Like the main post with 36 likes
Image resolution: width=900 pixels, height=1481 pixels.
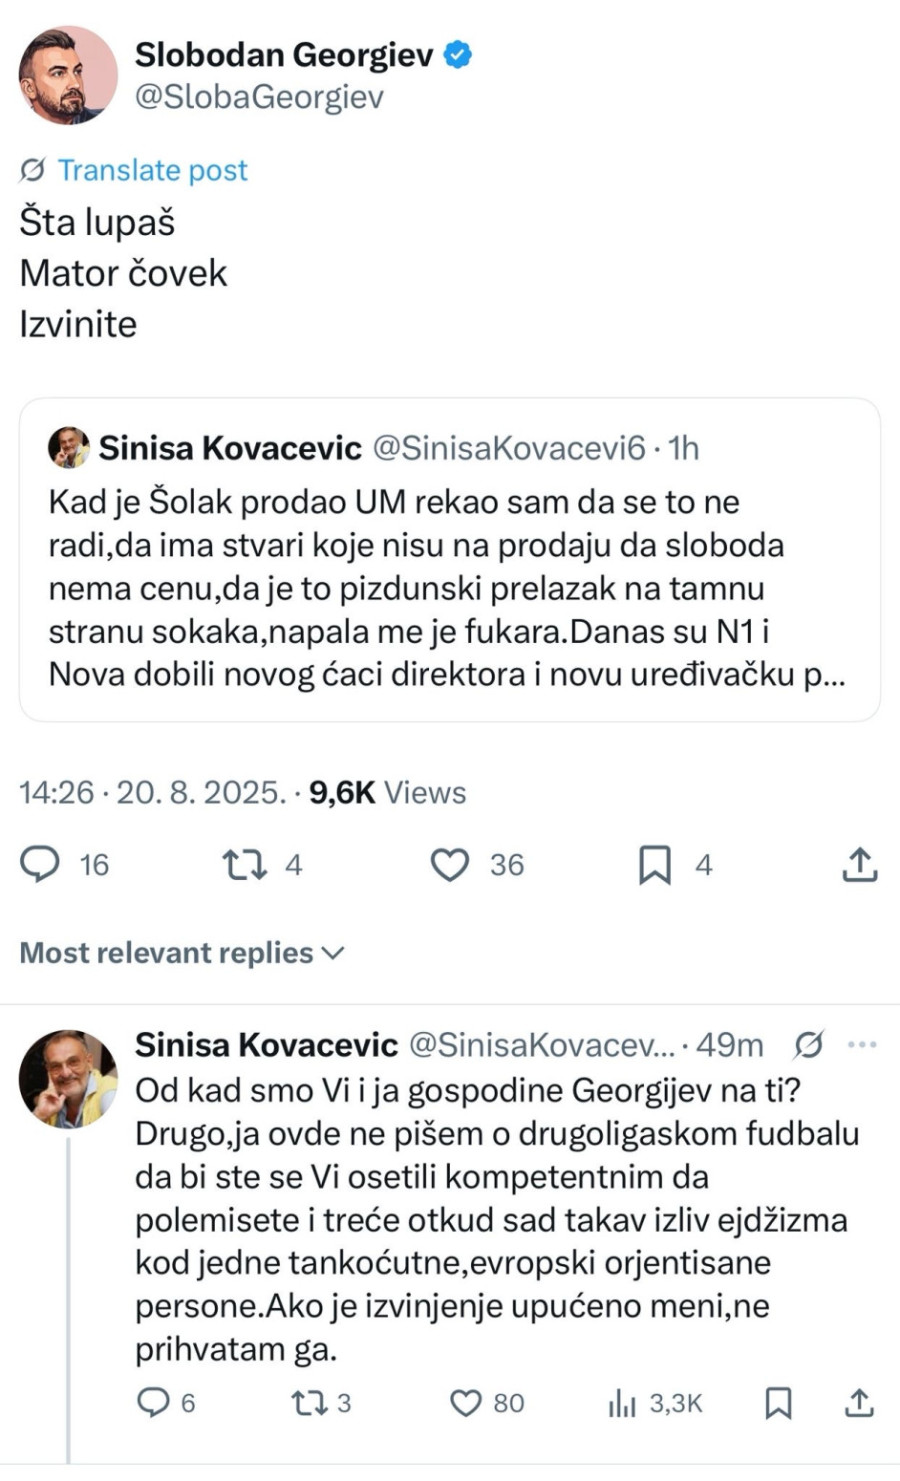pos(450,864)
